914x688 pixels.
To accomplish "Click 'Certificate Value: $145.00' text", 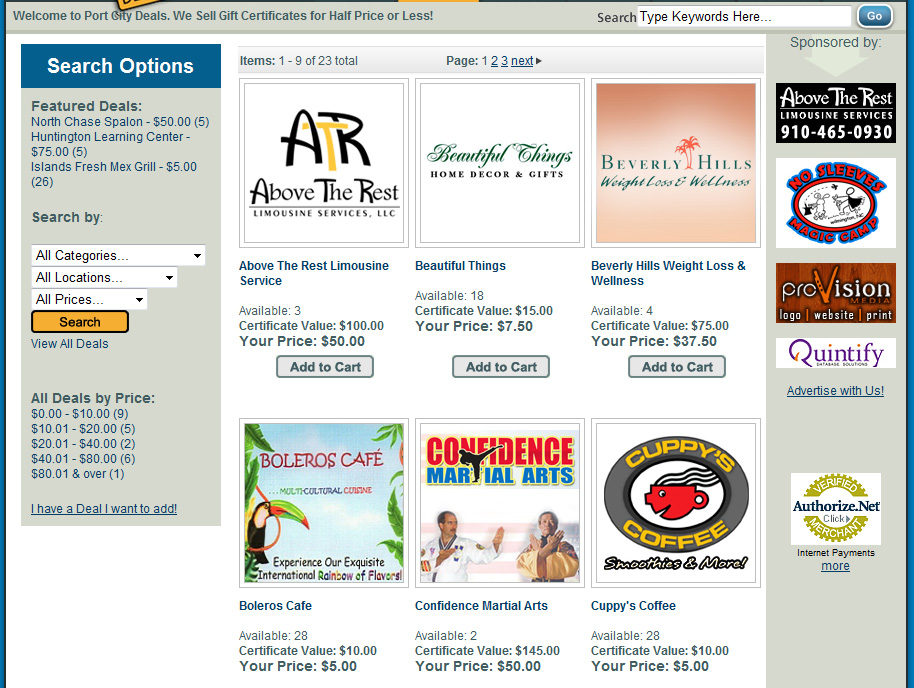I will point(487,651).
